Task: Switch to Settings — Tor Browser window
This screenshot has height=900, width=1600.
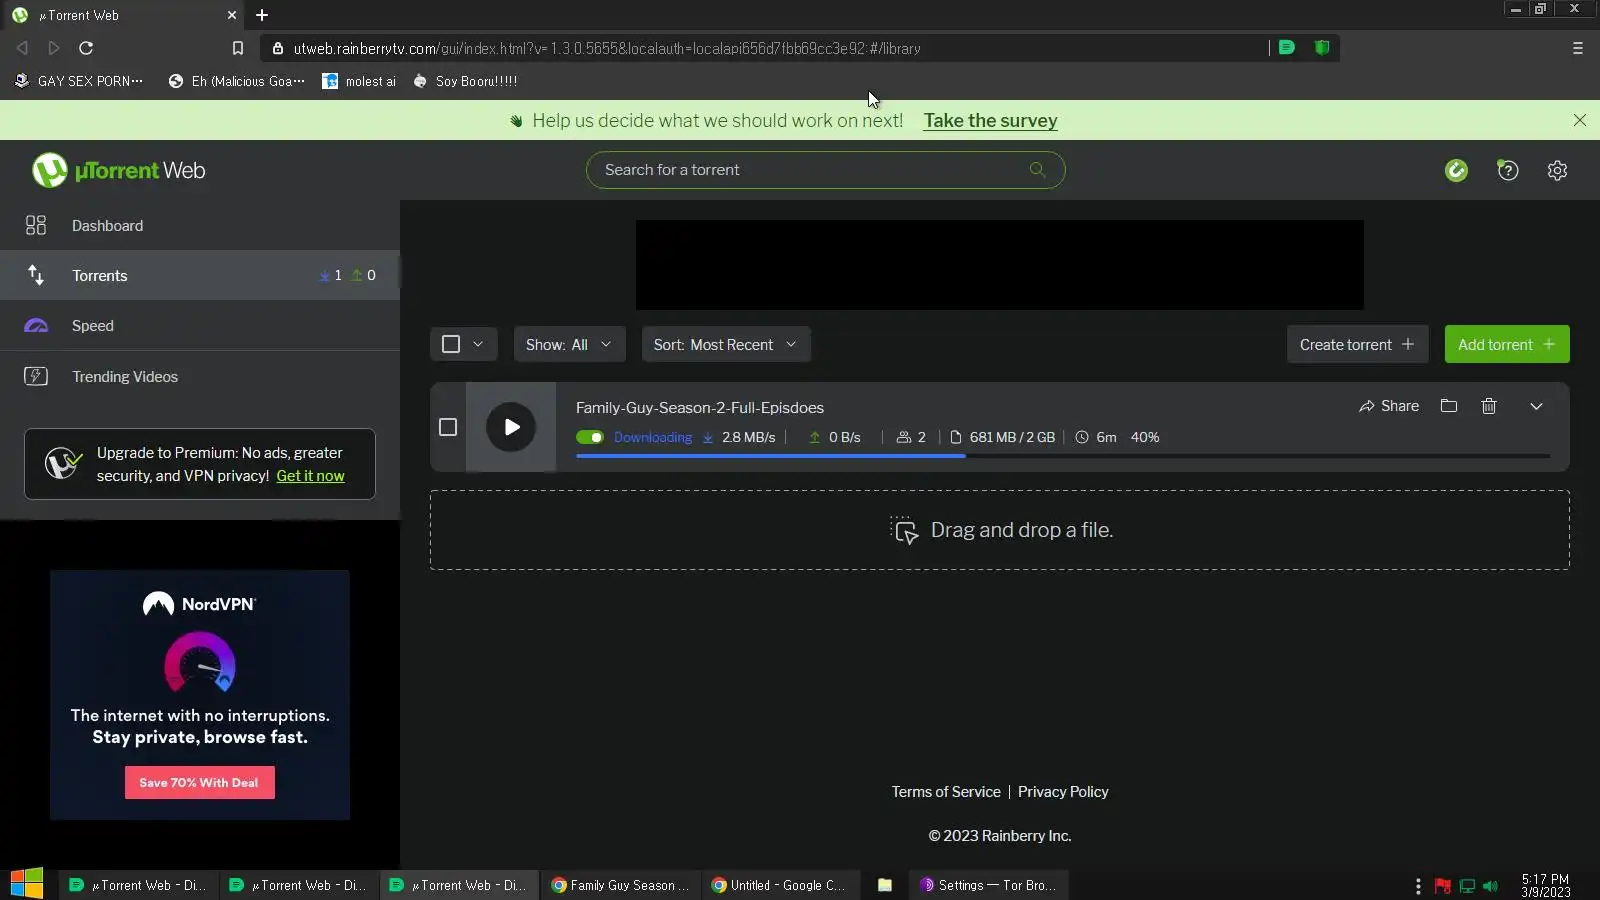Action: (989, 885)
